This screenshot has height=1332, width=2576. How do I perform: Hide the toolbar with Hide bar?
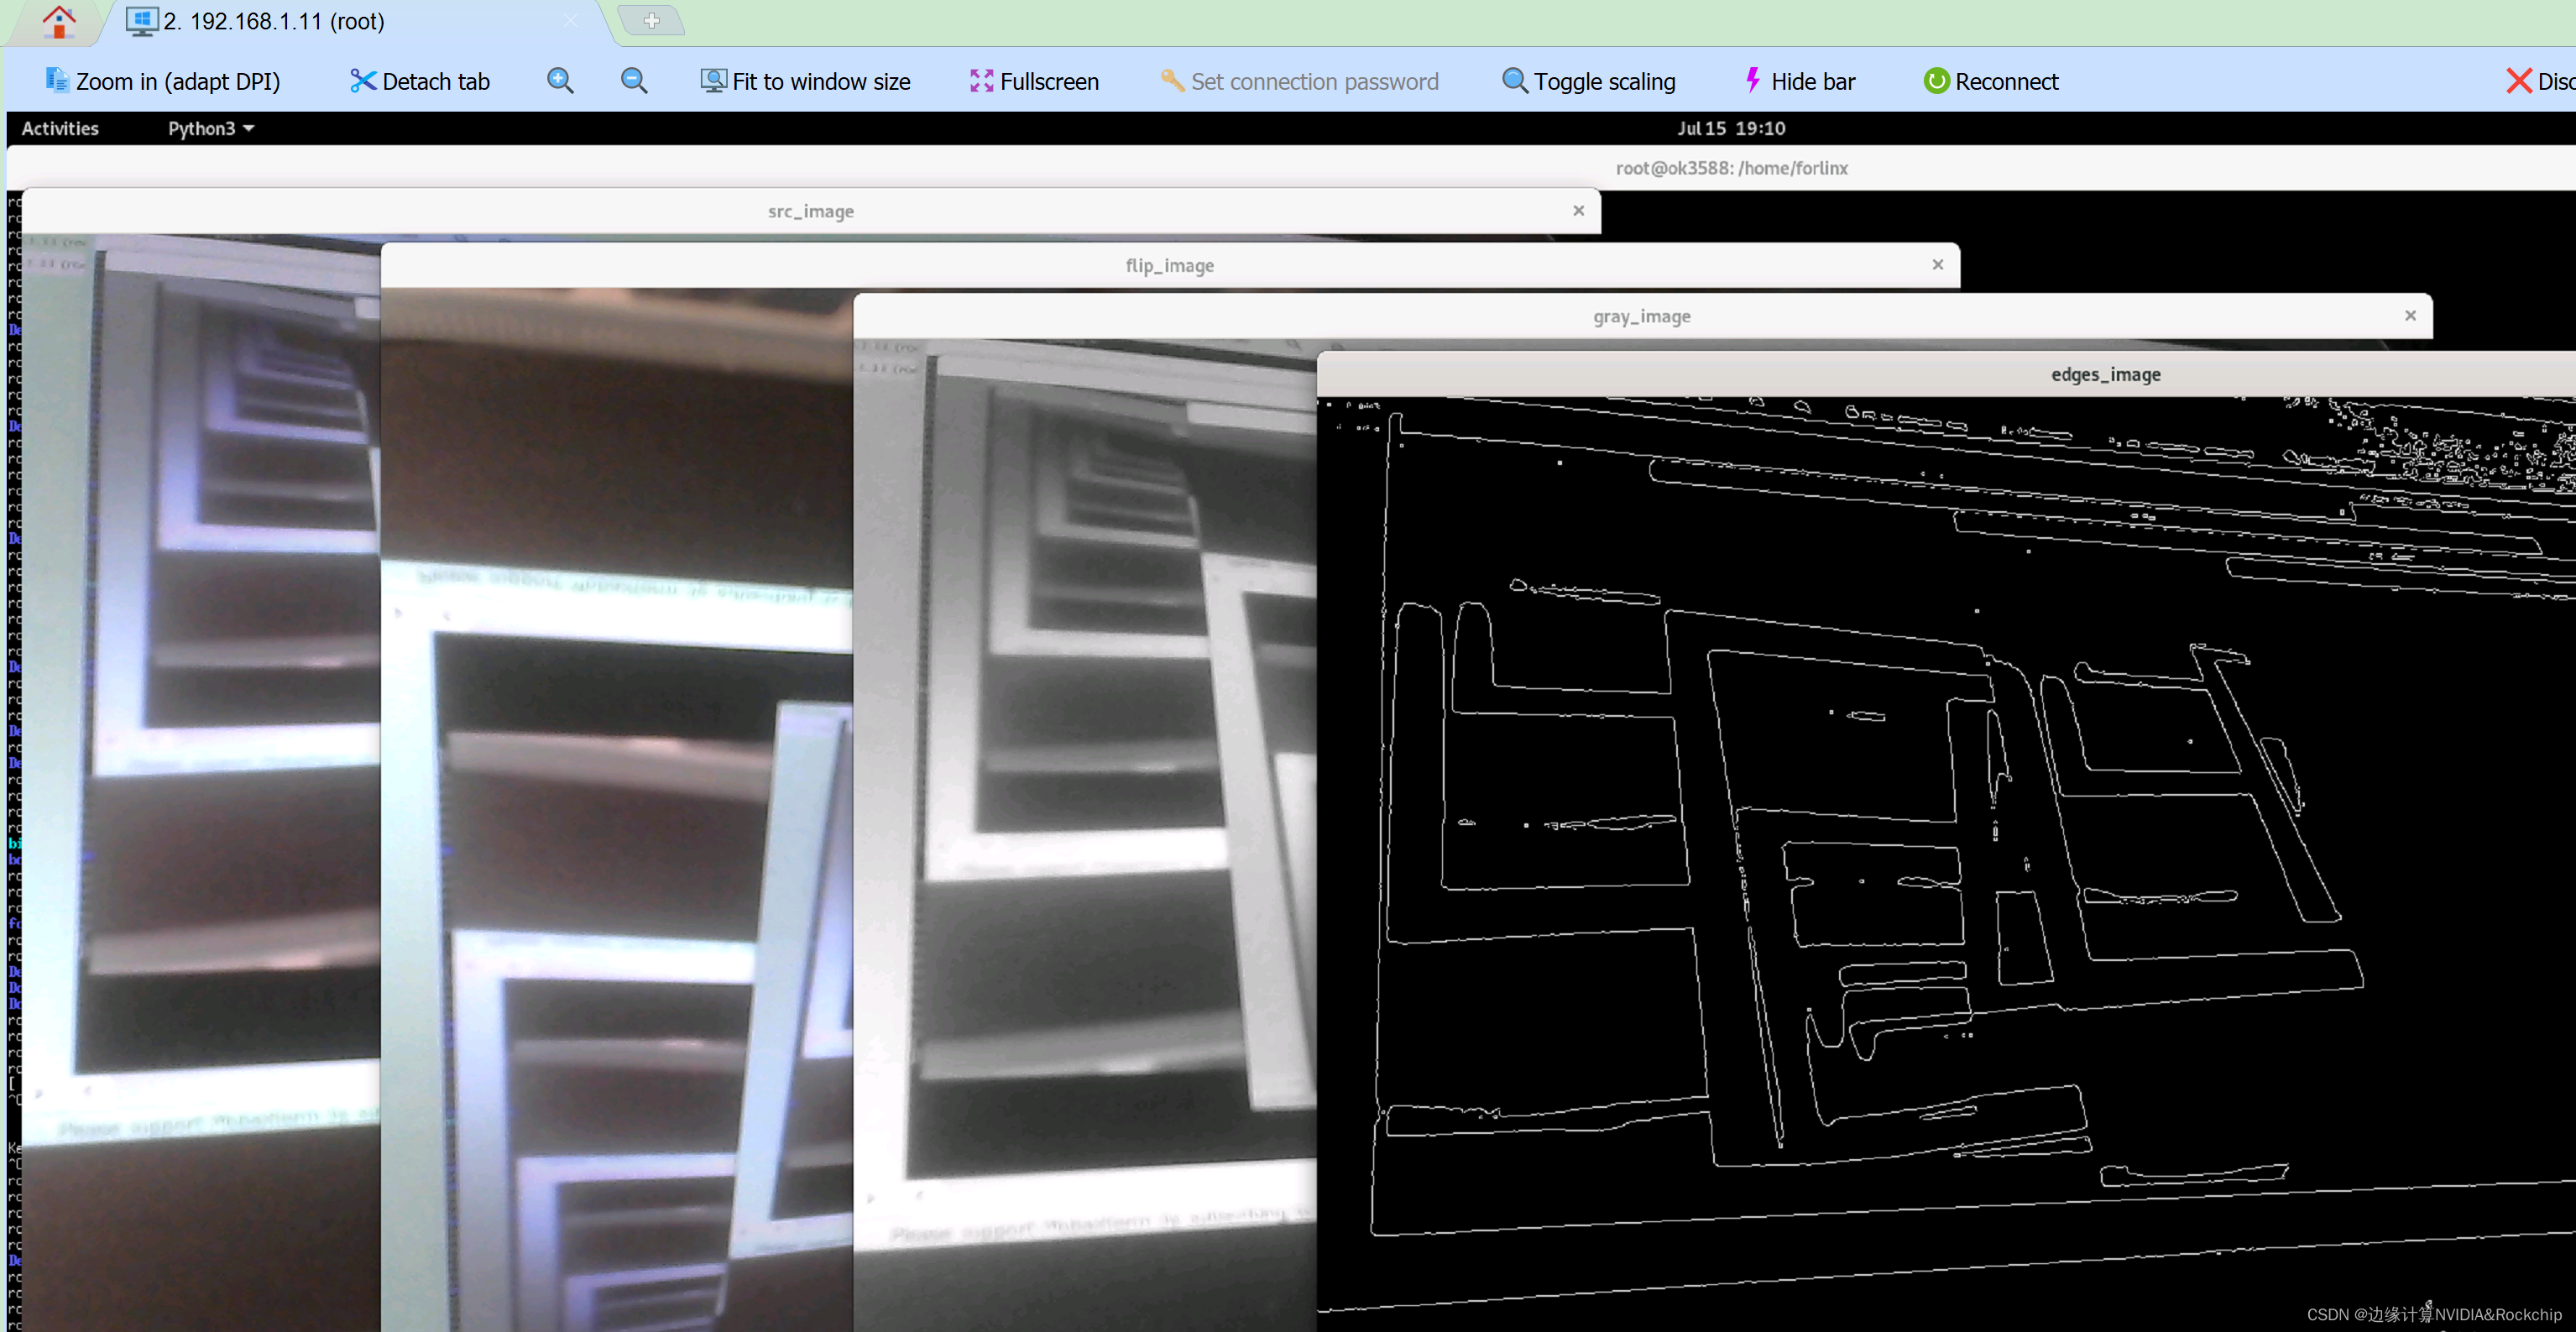pos(1799,81)
